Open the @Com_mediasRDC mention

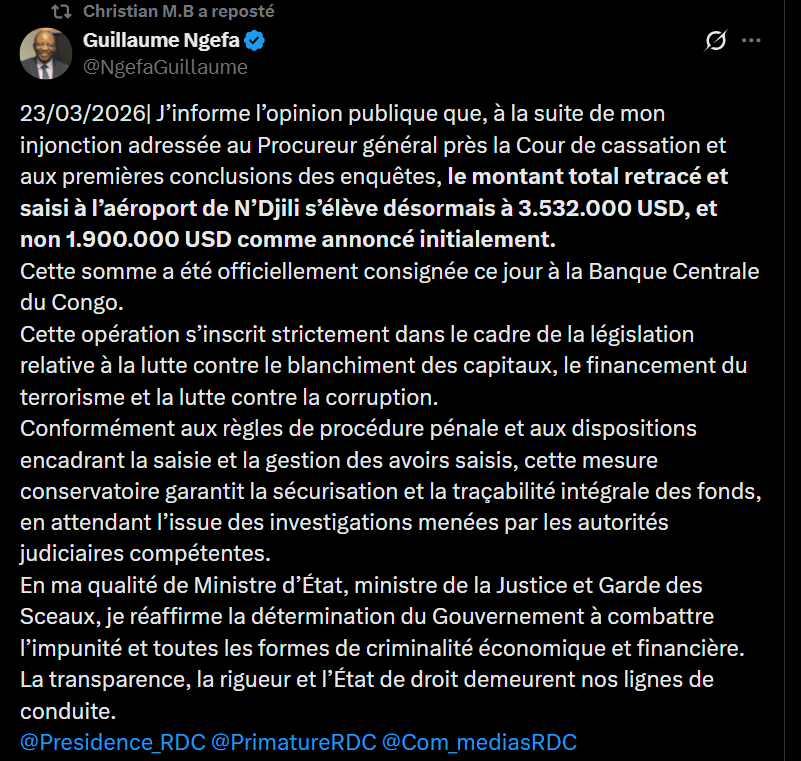point(480,742)
